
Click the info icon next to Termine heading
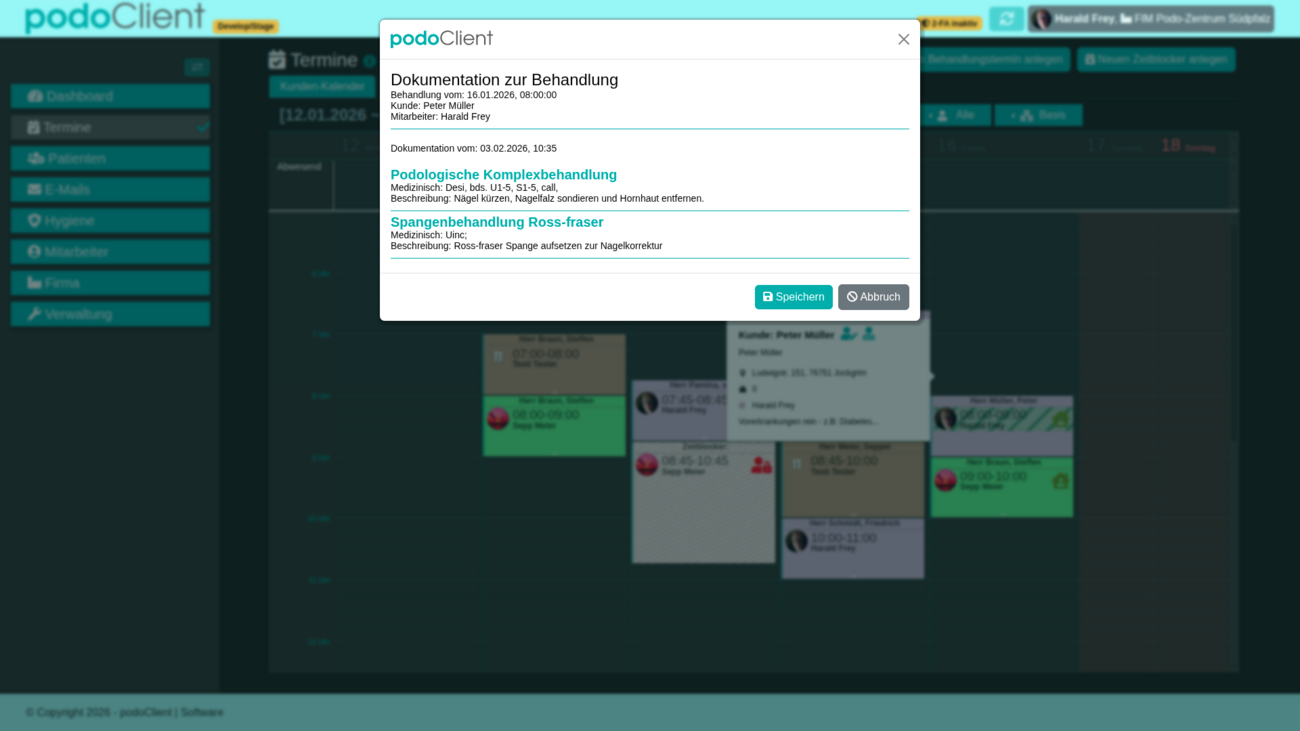click(x=369, y=61)
